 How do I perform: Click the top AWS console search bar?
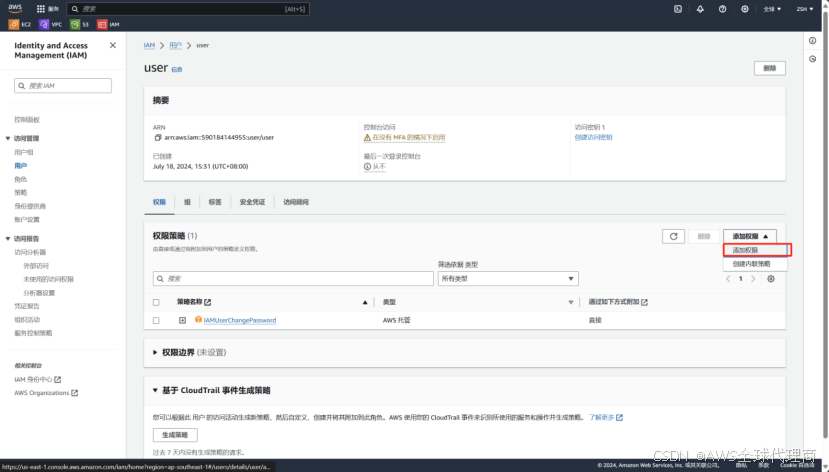[x=188, y=9]
